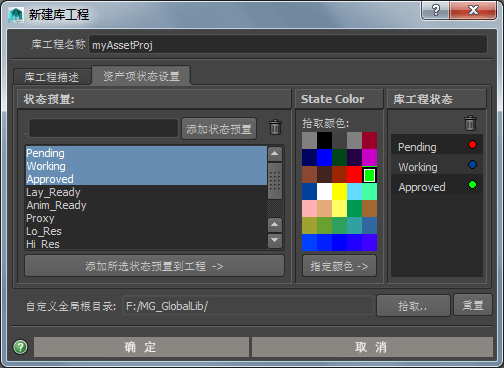Pick the teal swatch in the sixth row

tap(354, 225)
